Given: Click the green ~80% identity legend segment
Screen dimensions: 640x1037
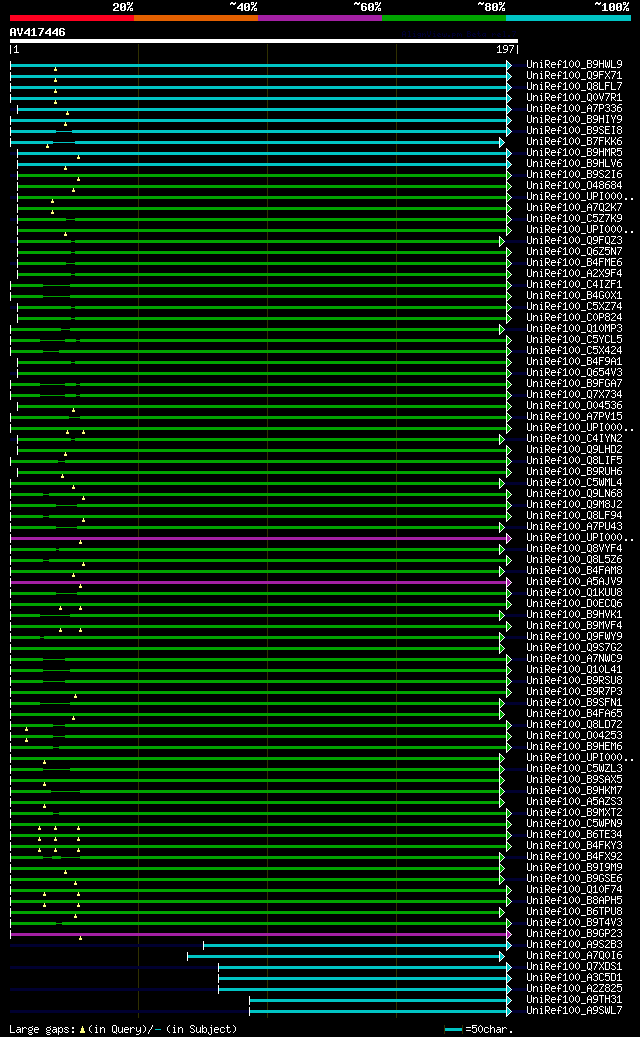Looking at the screenshot, I should tap(444, 18).
